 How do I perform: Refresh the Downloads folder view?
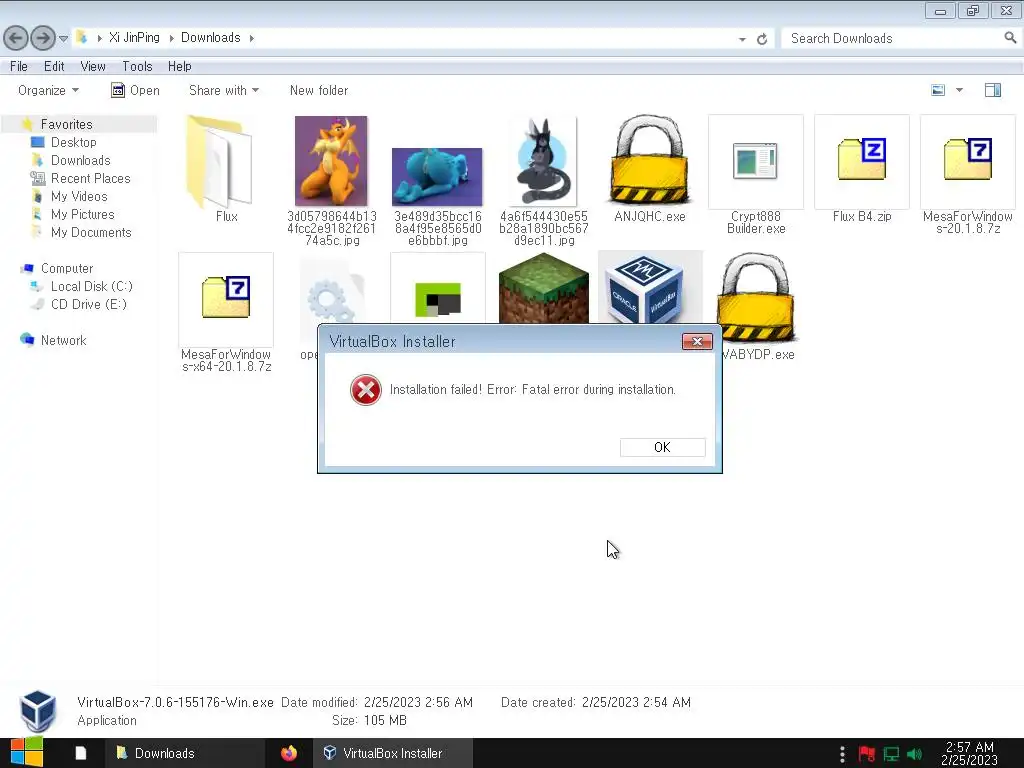(761, 39)
